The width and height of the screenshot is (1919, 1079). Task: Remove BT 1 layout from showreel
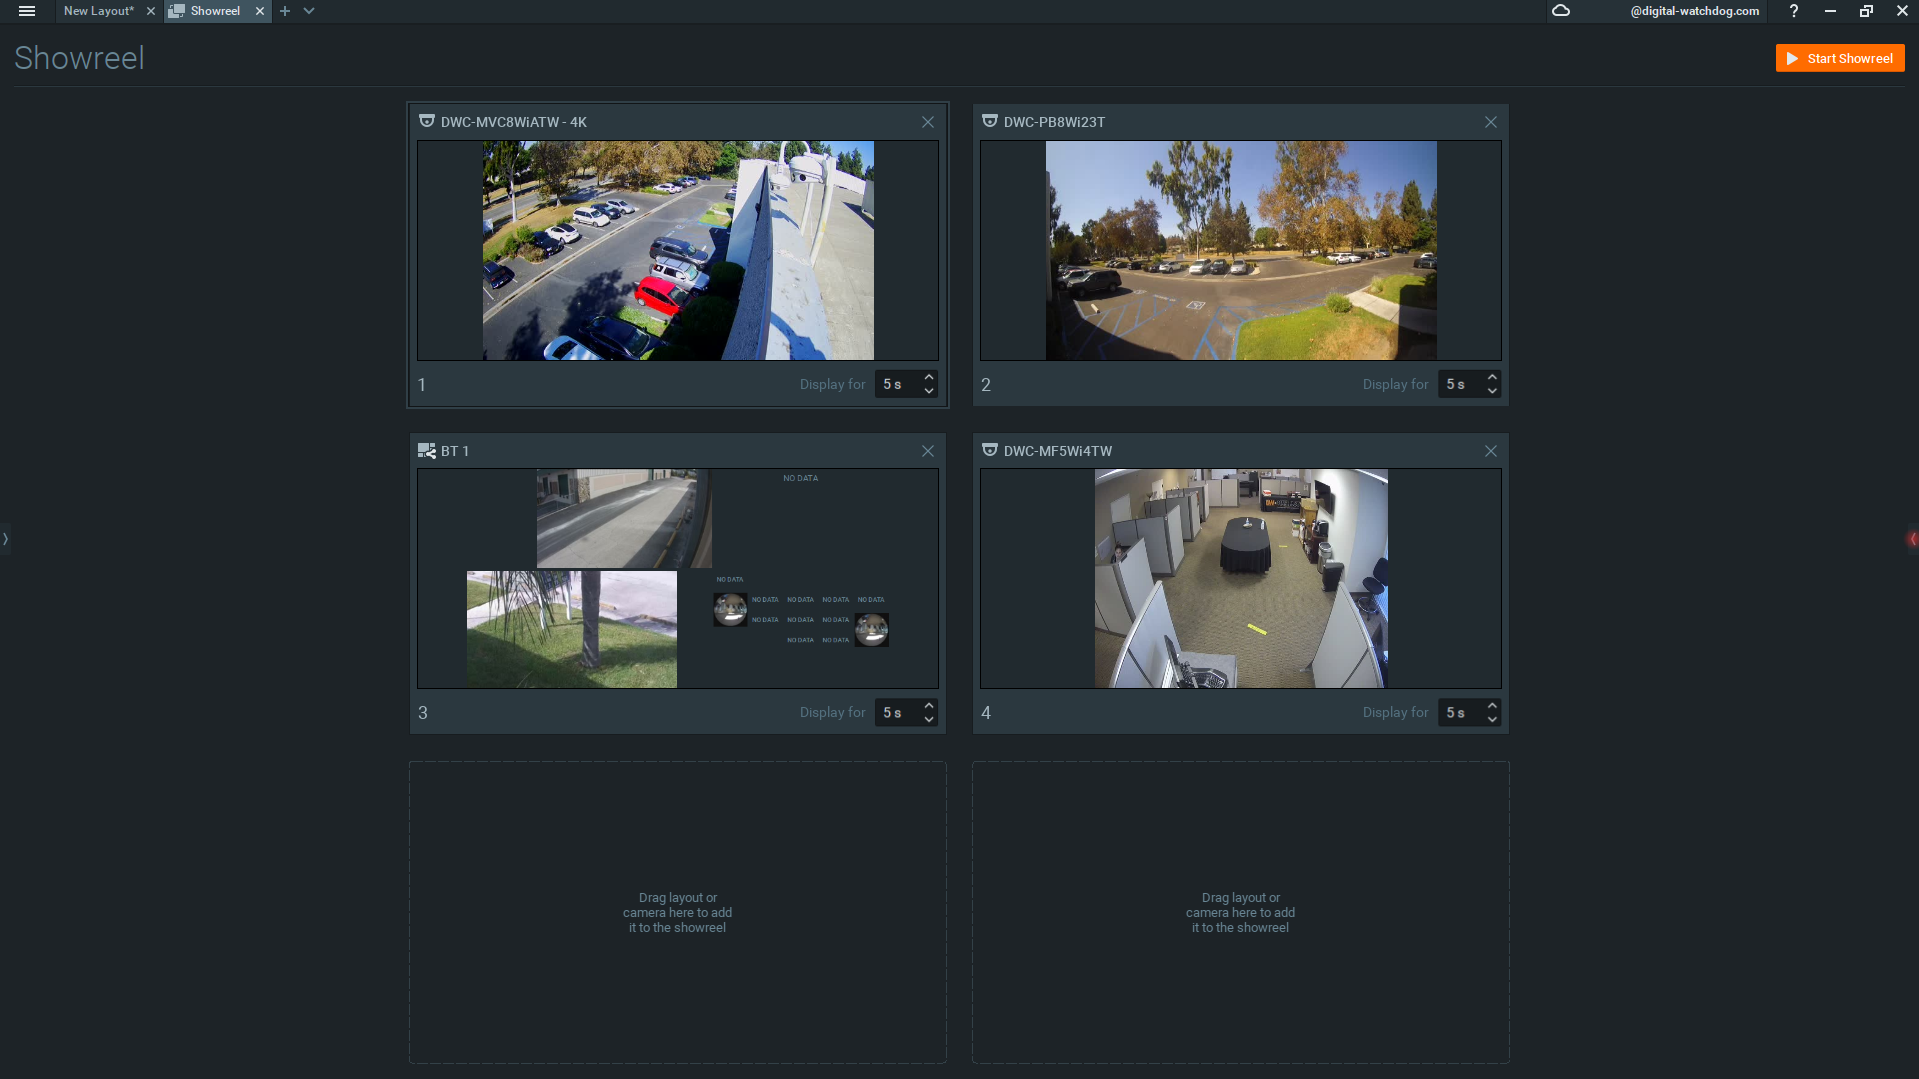(928, 451)
